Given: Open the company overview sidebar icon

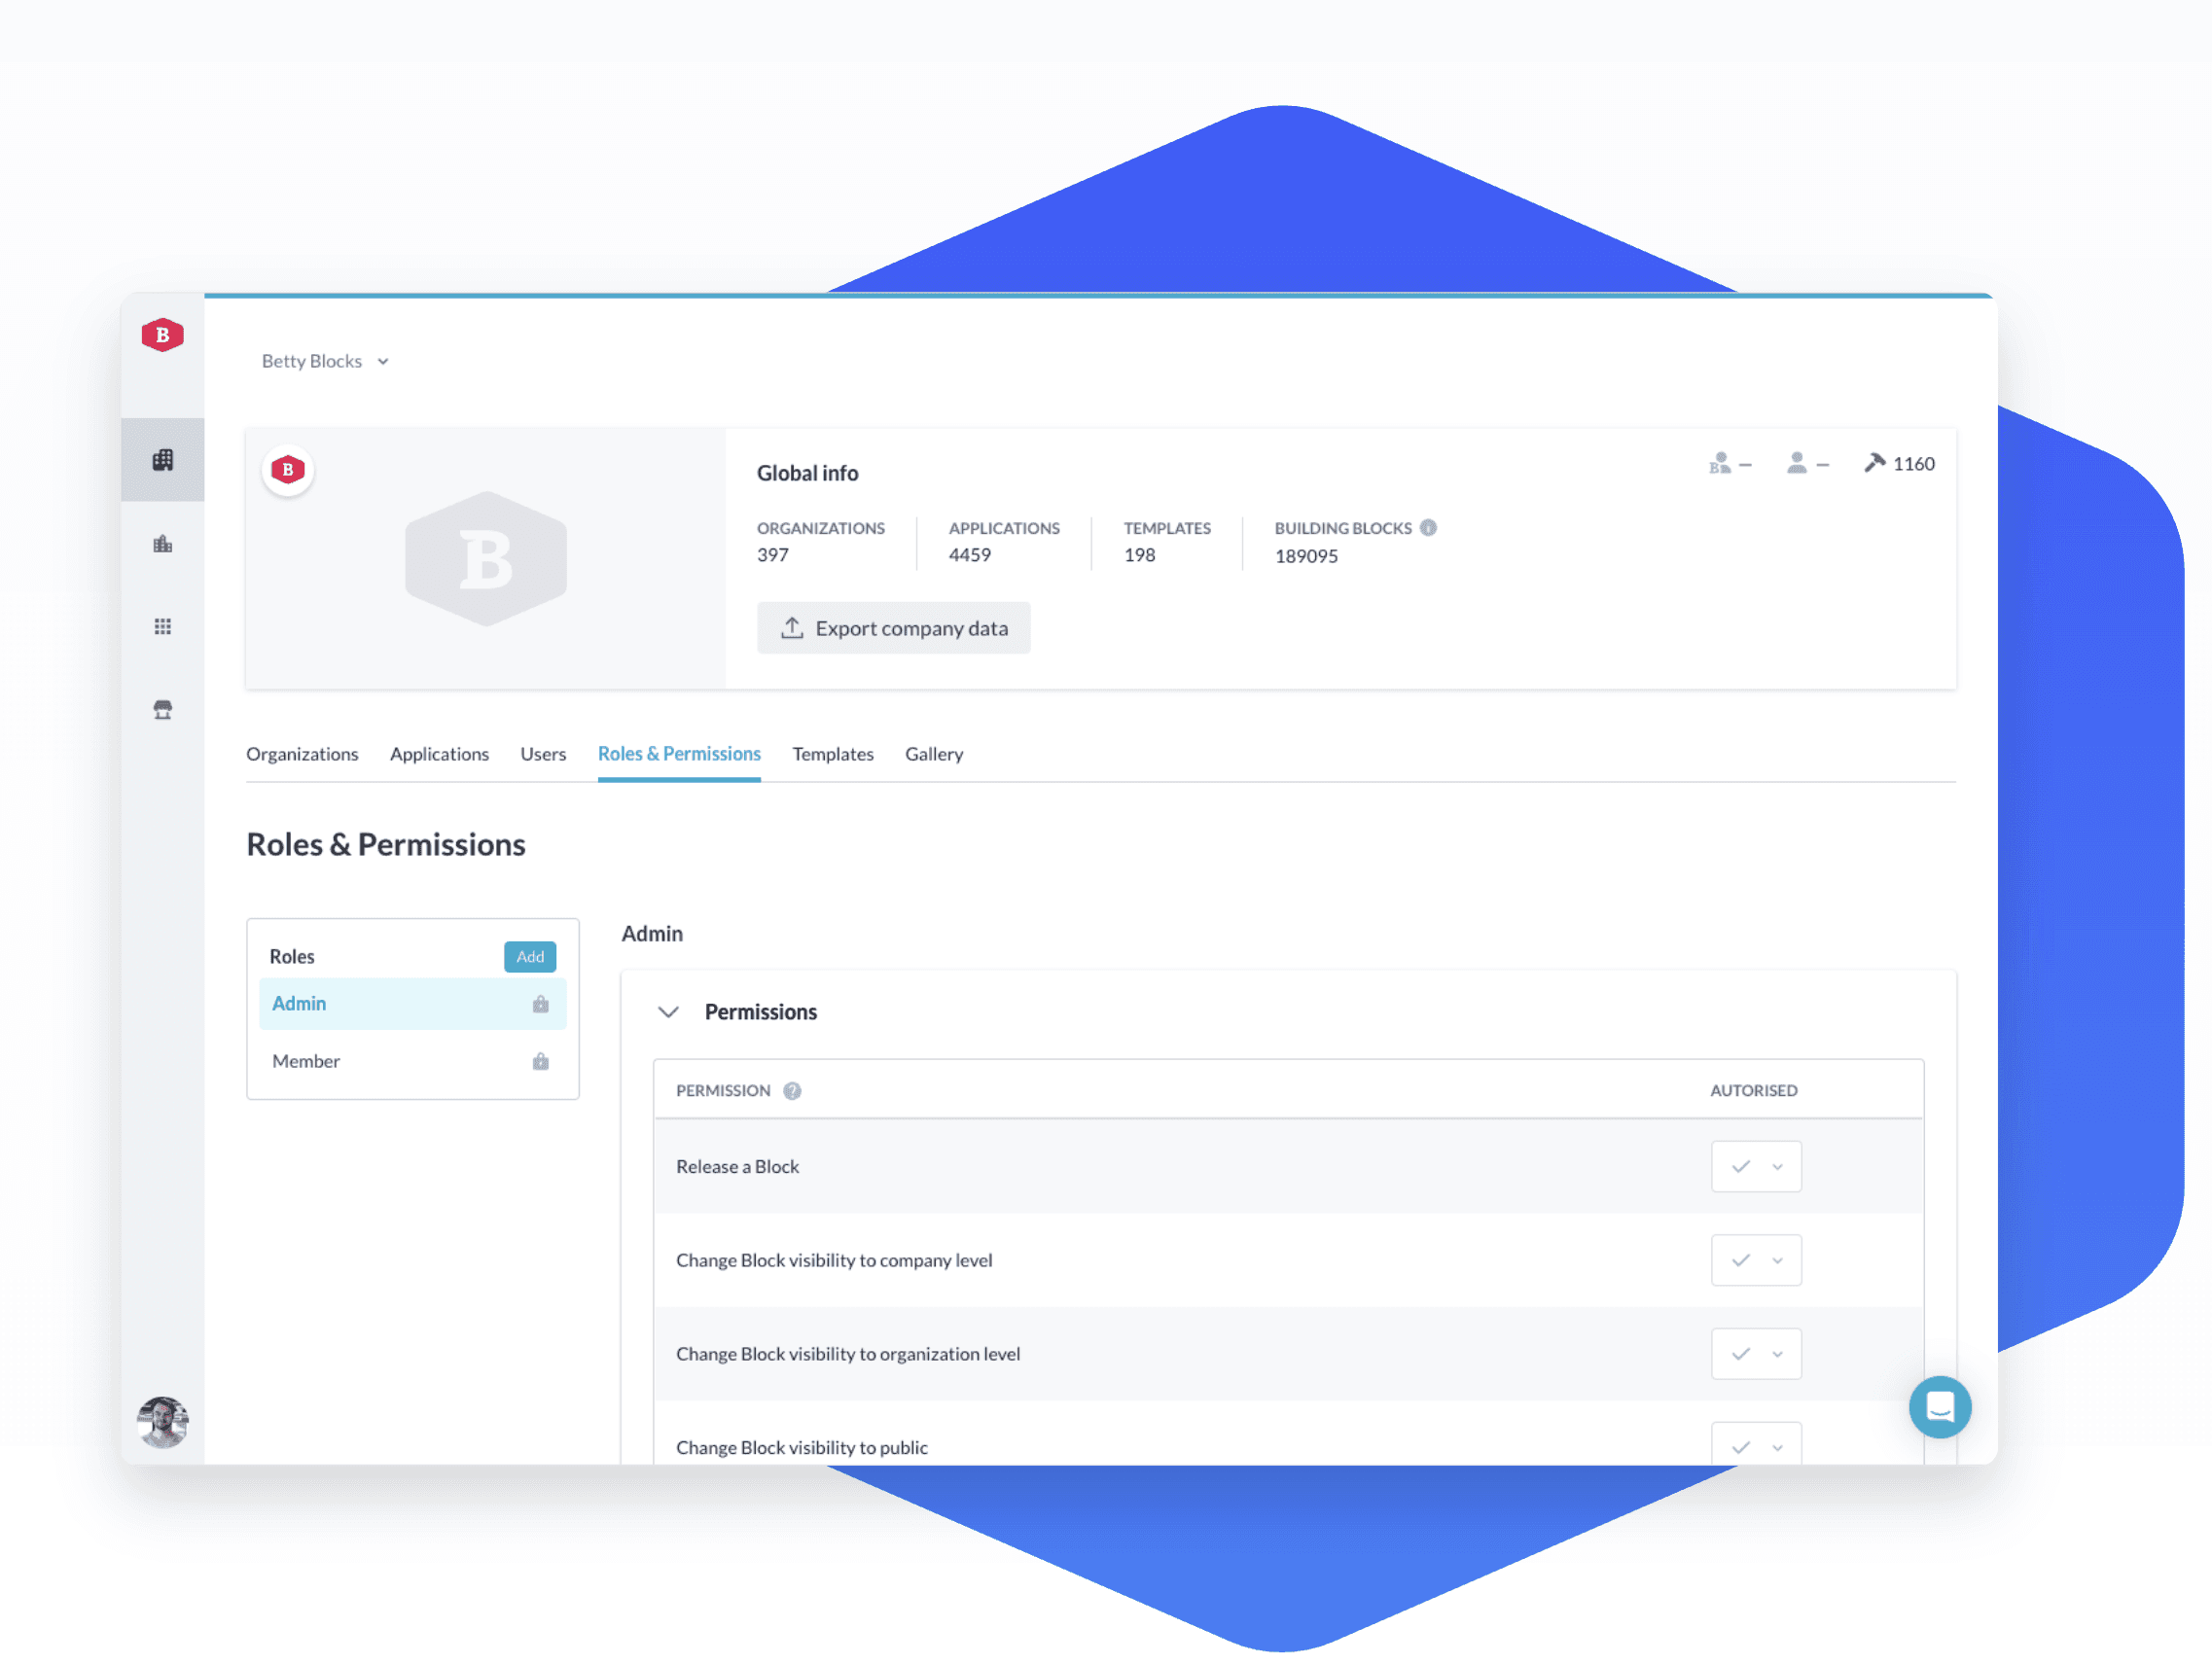Looking at the screenshot, I should pyautogui.click(x=163, y=460).
